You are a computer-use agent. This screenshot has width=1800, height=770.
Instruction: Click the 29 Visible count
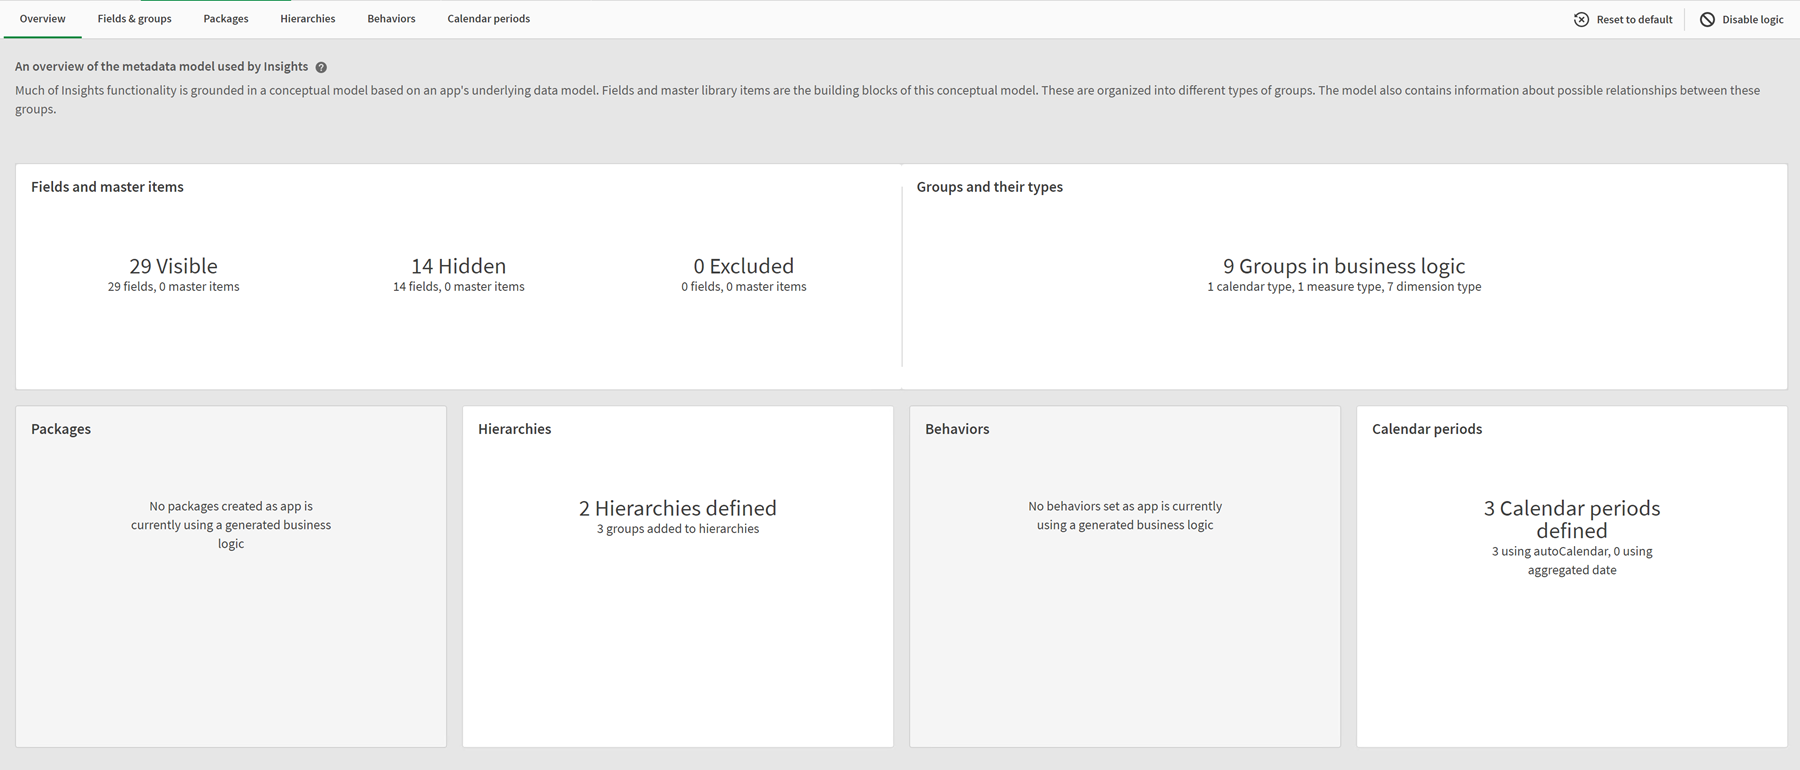tap(173, 266)
